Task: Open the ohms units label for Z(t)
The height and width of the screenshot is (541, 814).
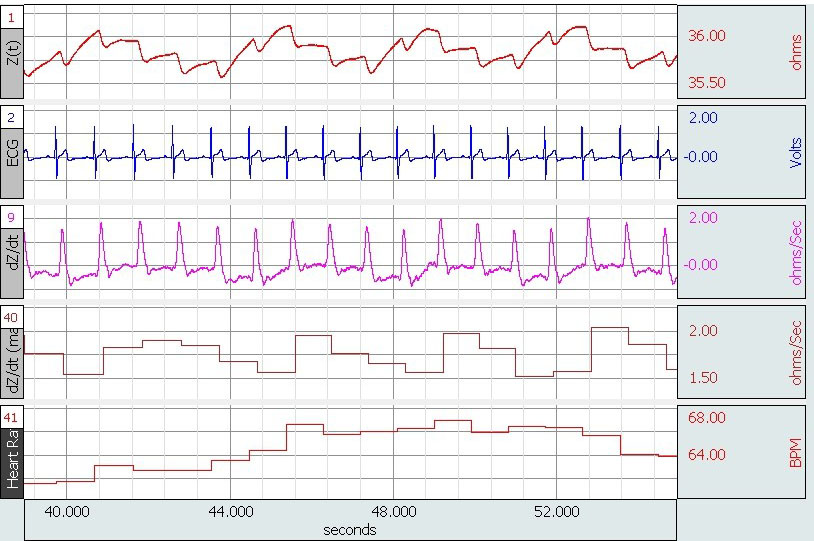Action: click(796, 52)
